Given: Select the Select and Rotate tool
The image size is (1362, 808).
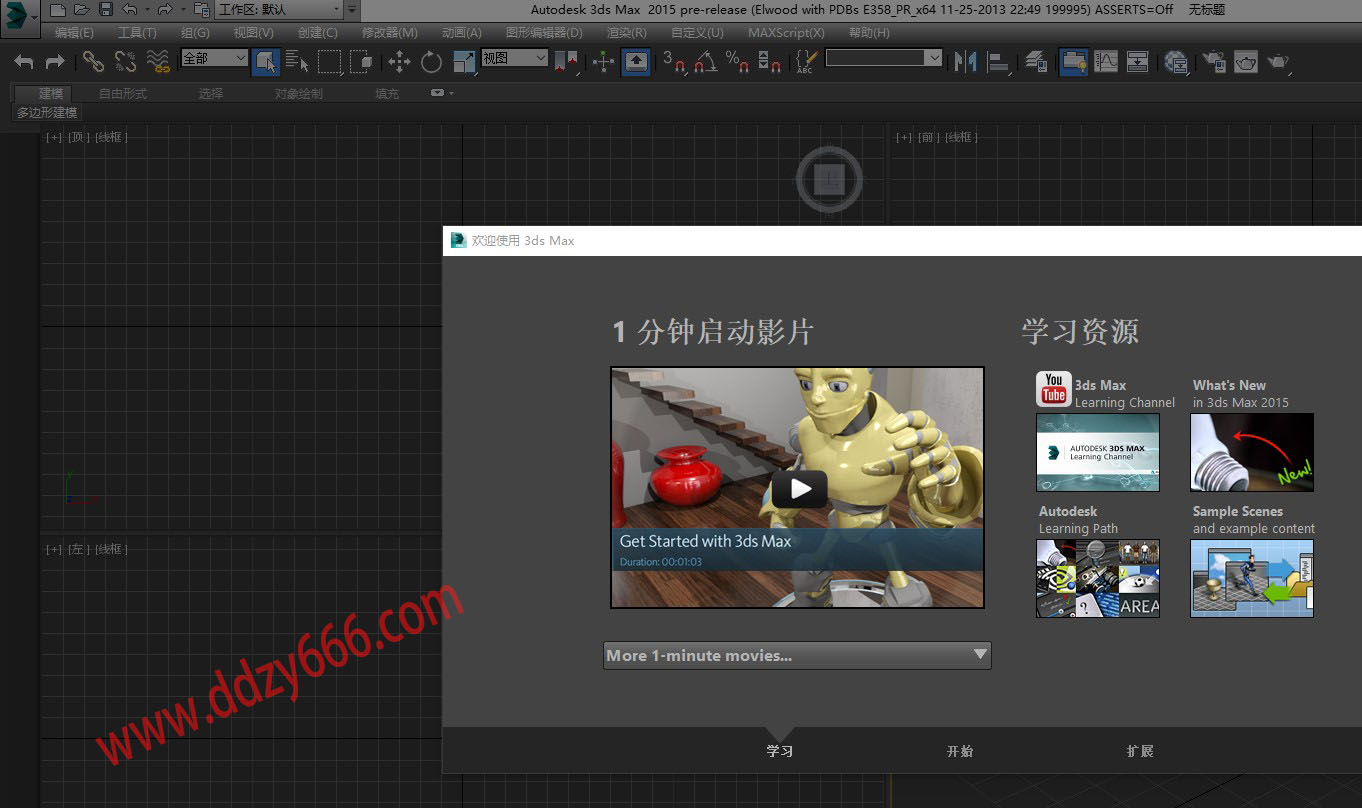Looking at the screenshot, I should point(431,62).
